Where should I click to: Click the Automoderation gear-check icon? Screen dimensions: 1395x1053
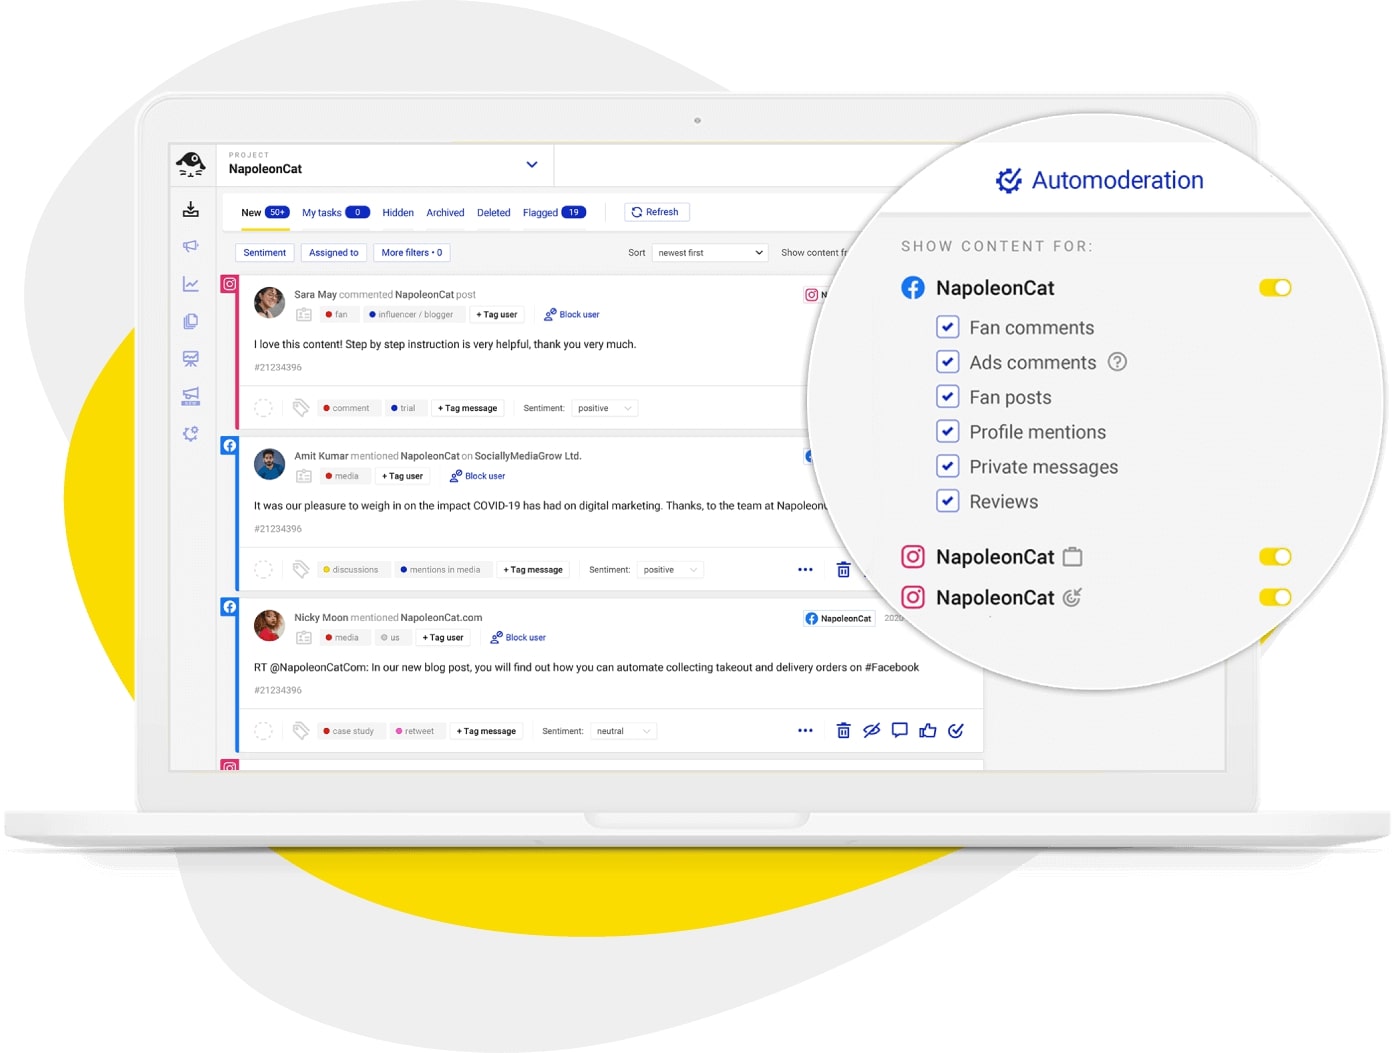[x=1008, y=180]
